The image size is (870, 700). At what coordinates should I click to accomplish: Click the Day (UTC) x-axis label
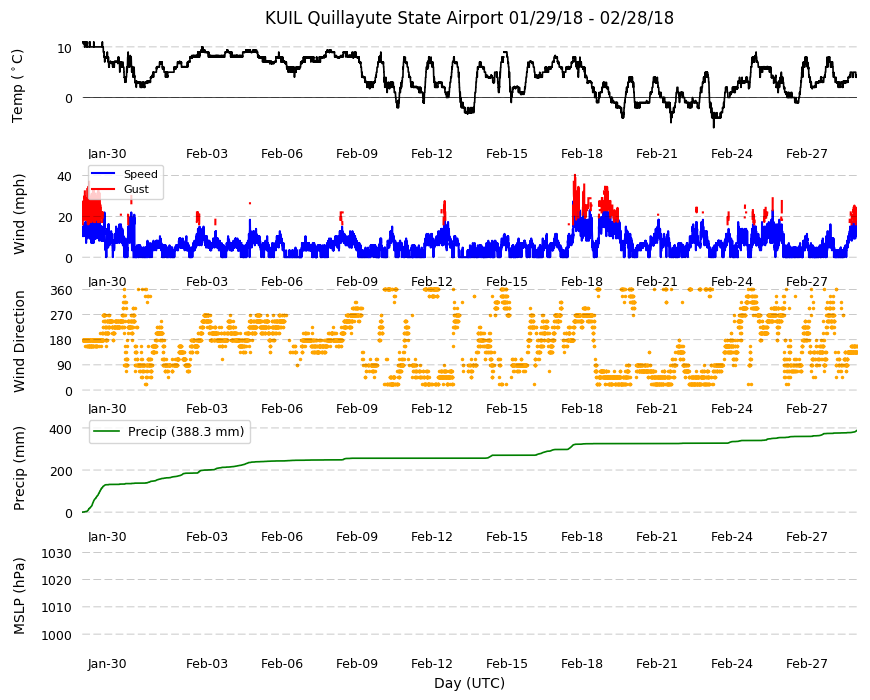tap(469, 683)
